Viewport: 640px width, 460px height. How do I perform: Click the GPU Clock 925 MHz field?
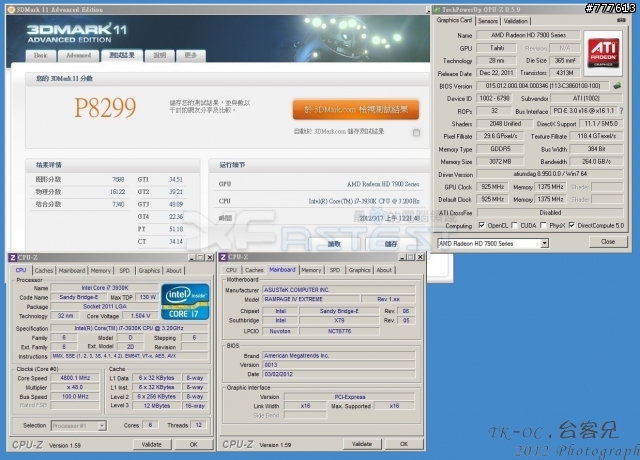click(x=493, y=187)
